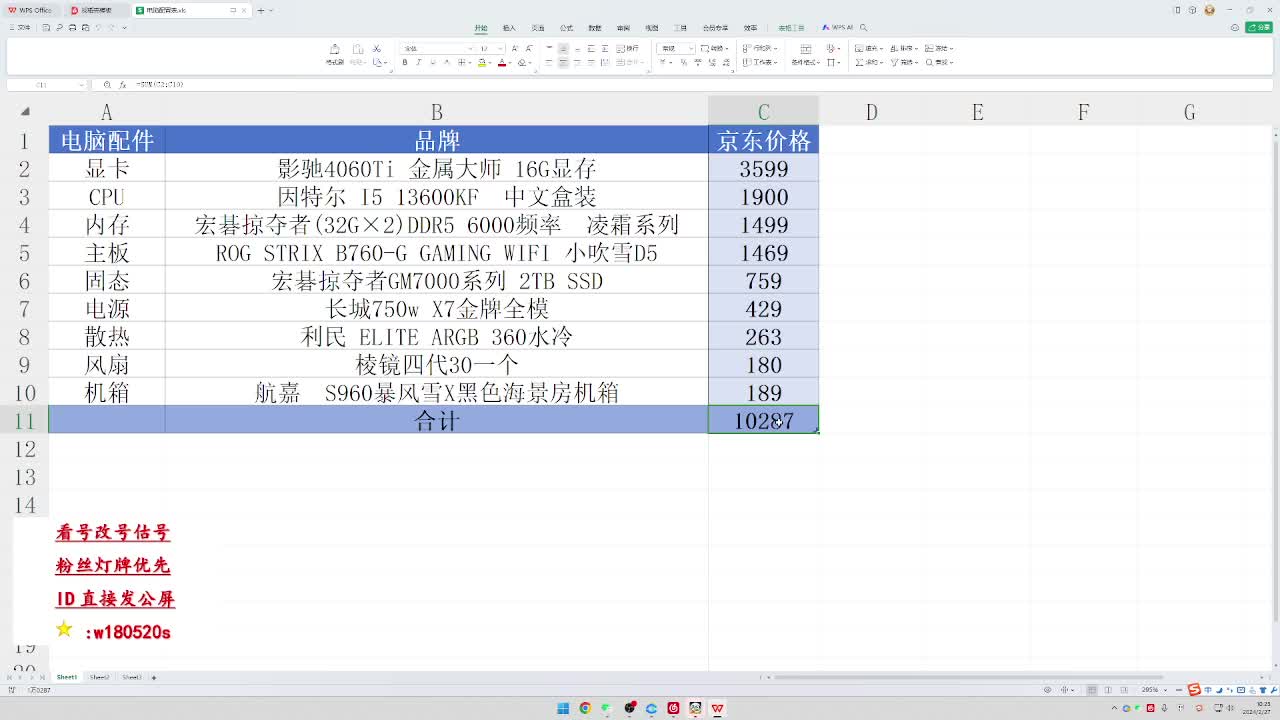Switch to the Sheet2 worksheet tab

point(99,677)
